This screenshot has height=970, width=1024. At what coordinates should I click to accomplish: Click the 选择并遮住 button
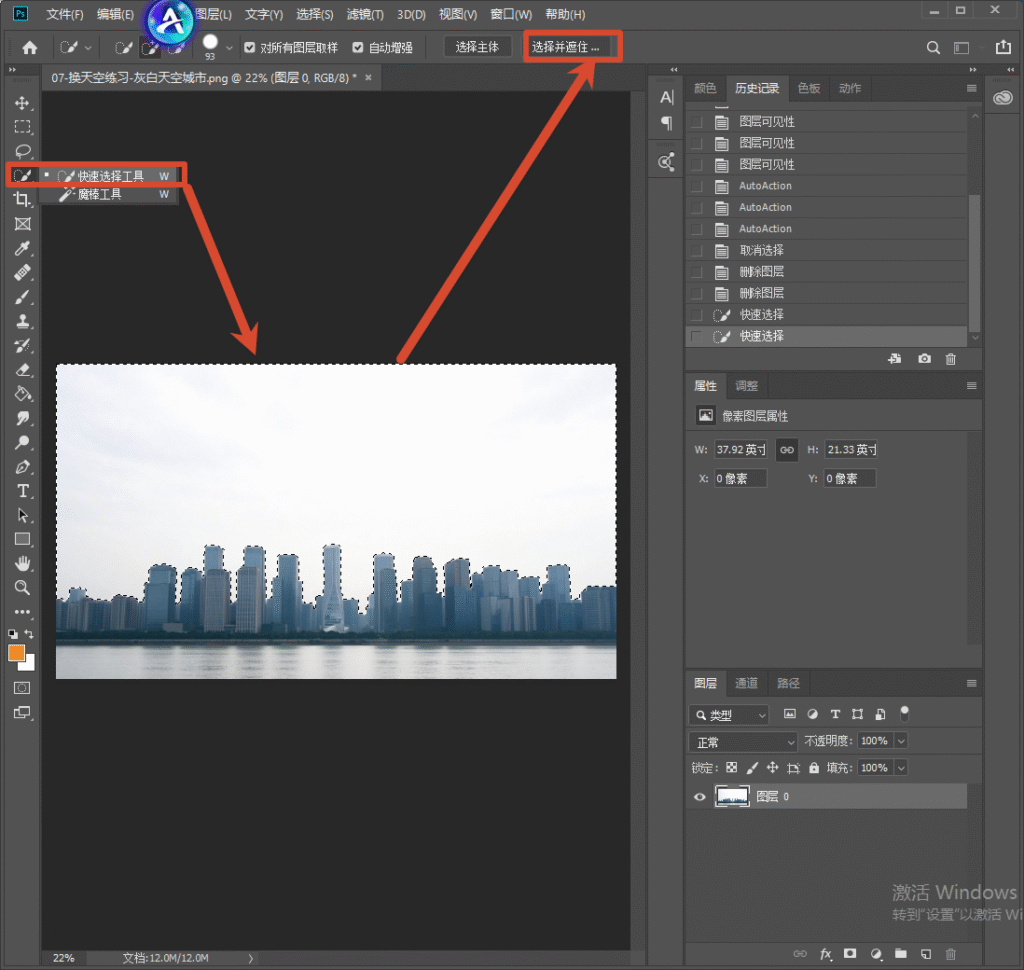coord(566,47)
